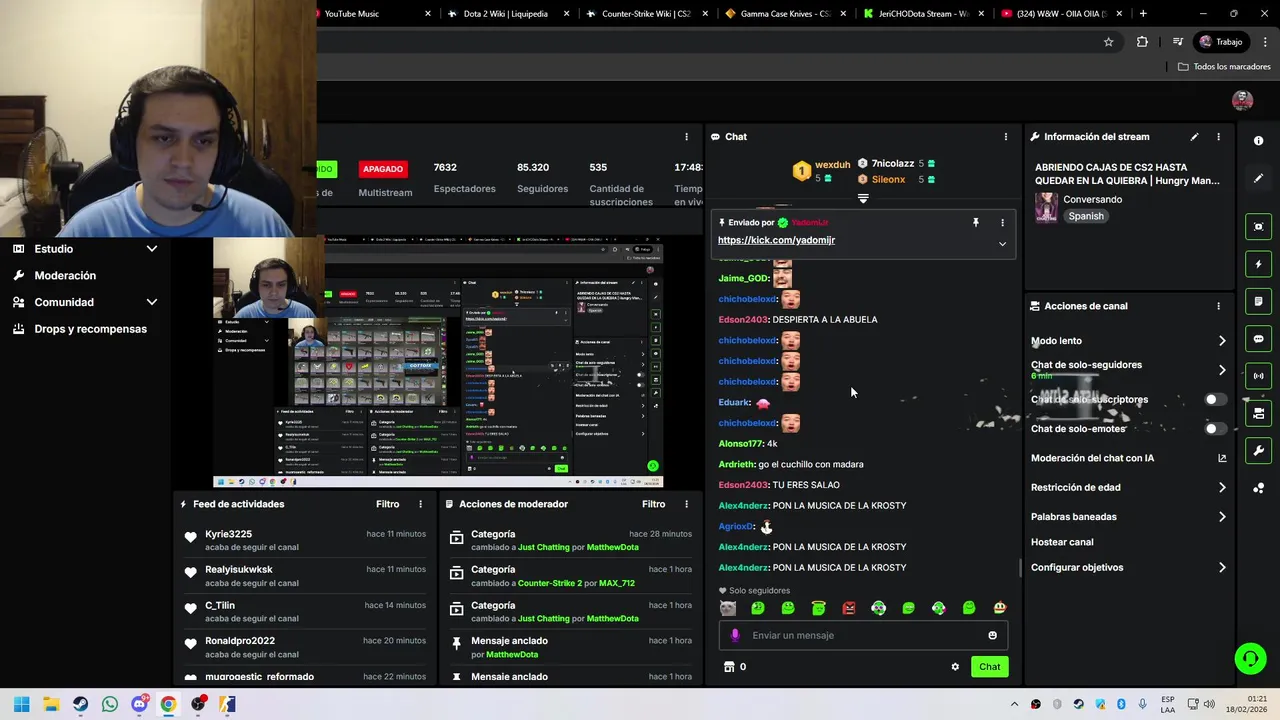Open WhatsApp from the taskbar
Screen dimensions: 1280x720
click(110, 704)
